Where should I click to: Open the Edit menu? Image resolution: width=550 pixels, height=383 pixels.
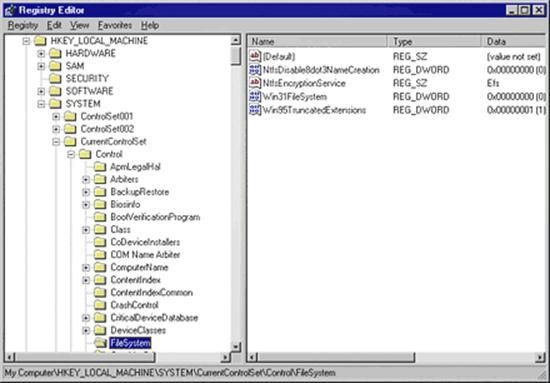(x=54, y=26)
